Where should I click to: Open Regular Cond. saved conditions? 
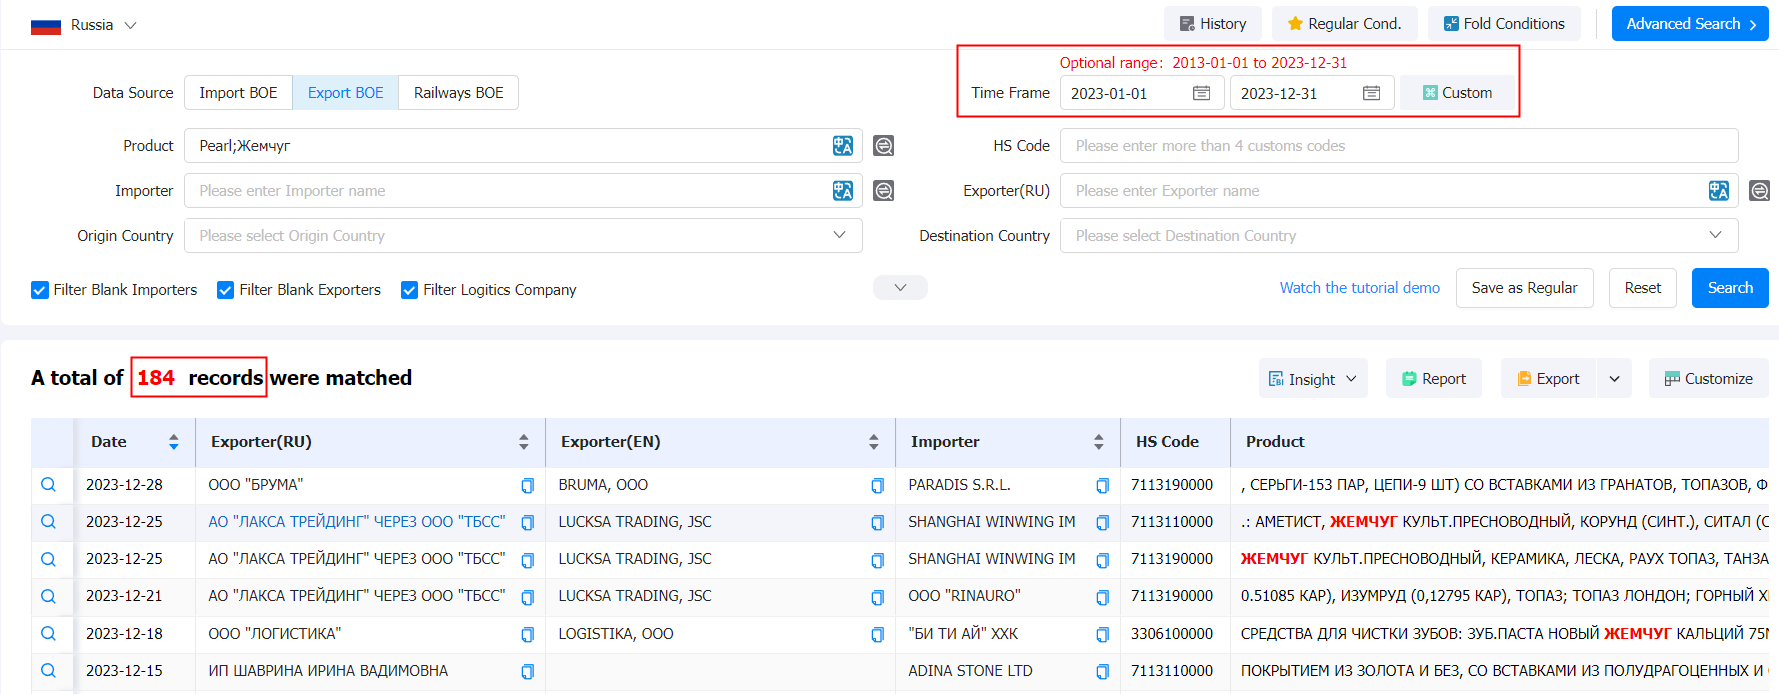point(1345,24)
